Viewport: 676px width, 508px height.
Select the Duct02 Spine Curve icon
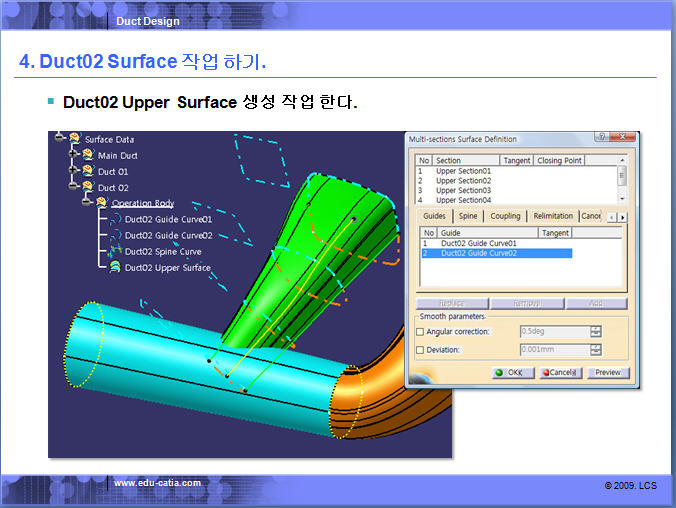click(115, 251)
